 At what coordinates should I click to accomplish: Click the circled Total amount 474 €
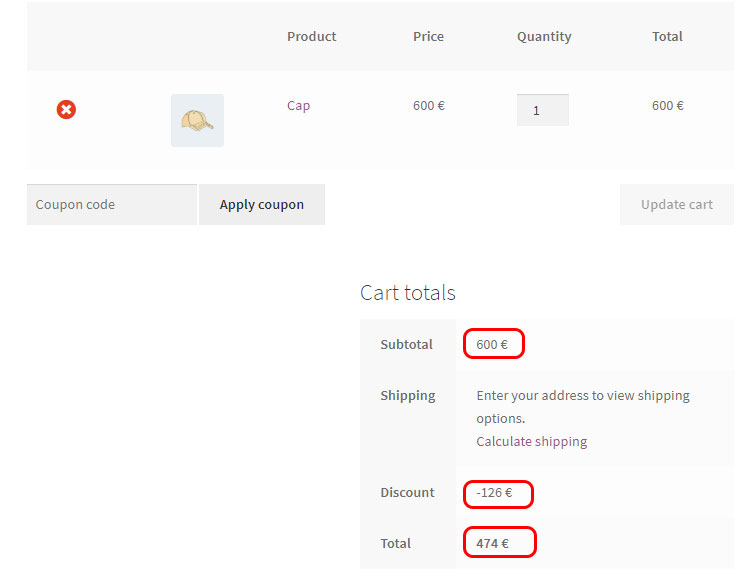(x=492, y=543)
